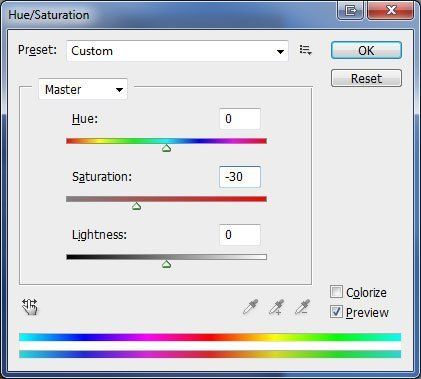Enable the Colorize checkbox
421x379 pixels.
click(x=336, y=292)
